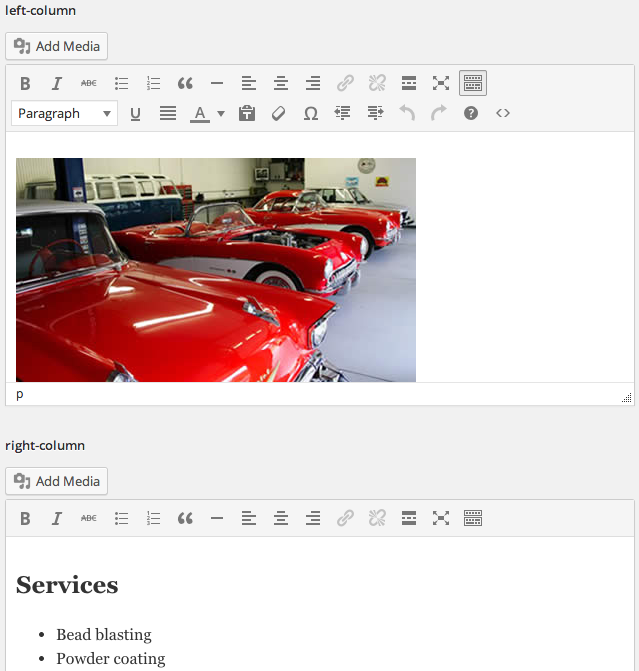Select the red classic cars image
Image resolution: width=639 pixels, height=671 pixels.
tap(215, 269)
